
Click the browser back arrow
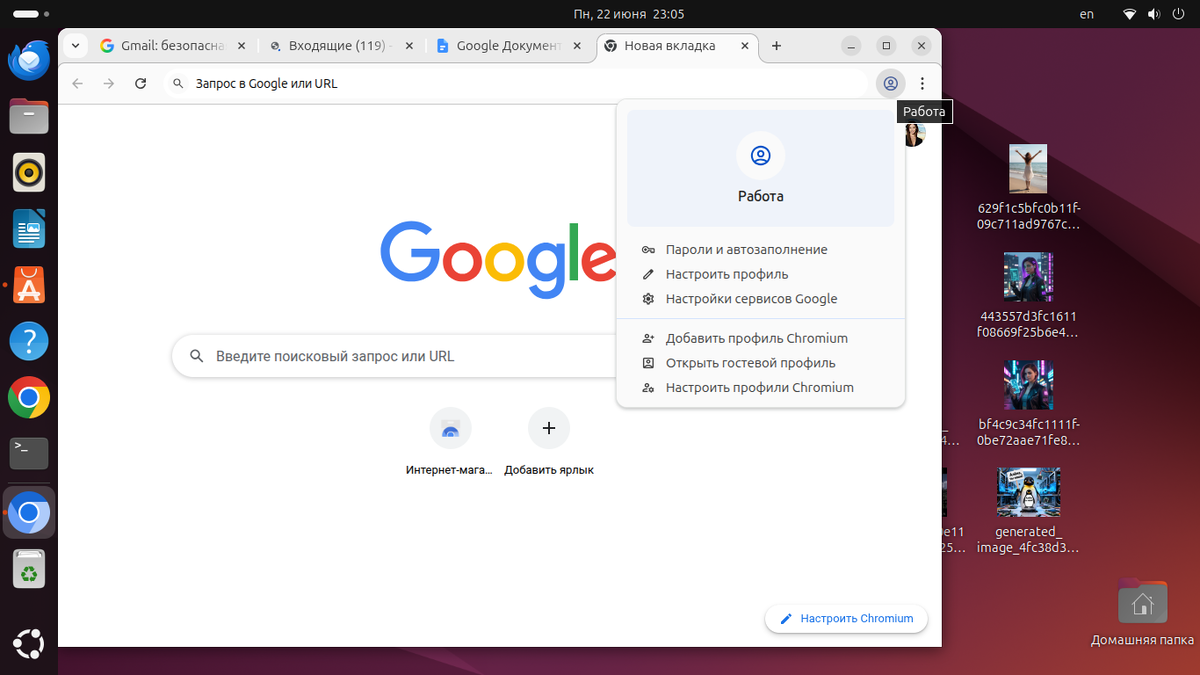pos(77,84)
